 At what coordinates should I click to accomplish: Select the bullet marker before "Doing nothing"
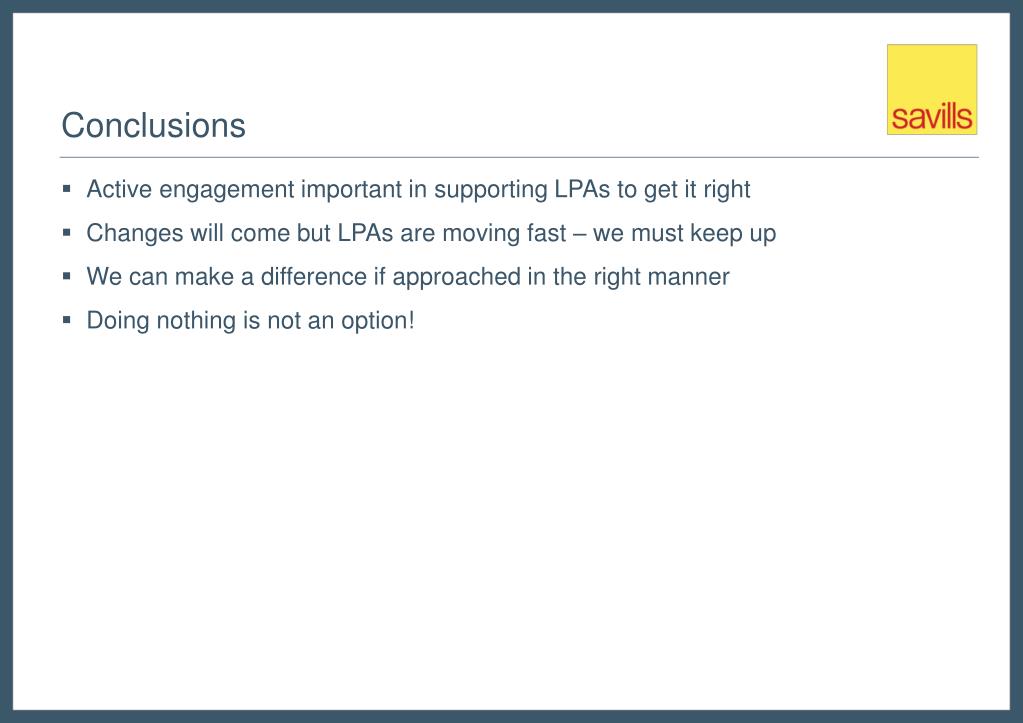[67, 320]
